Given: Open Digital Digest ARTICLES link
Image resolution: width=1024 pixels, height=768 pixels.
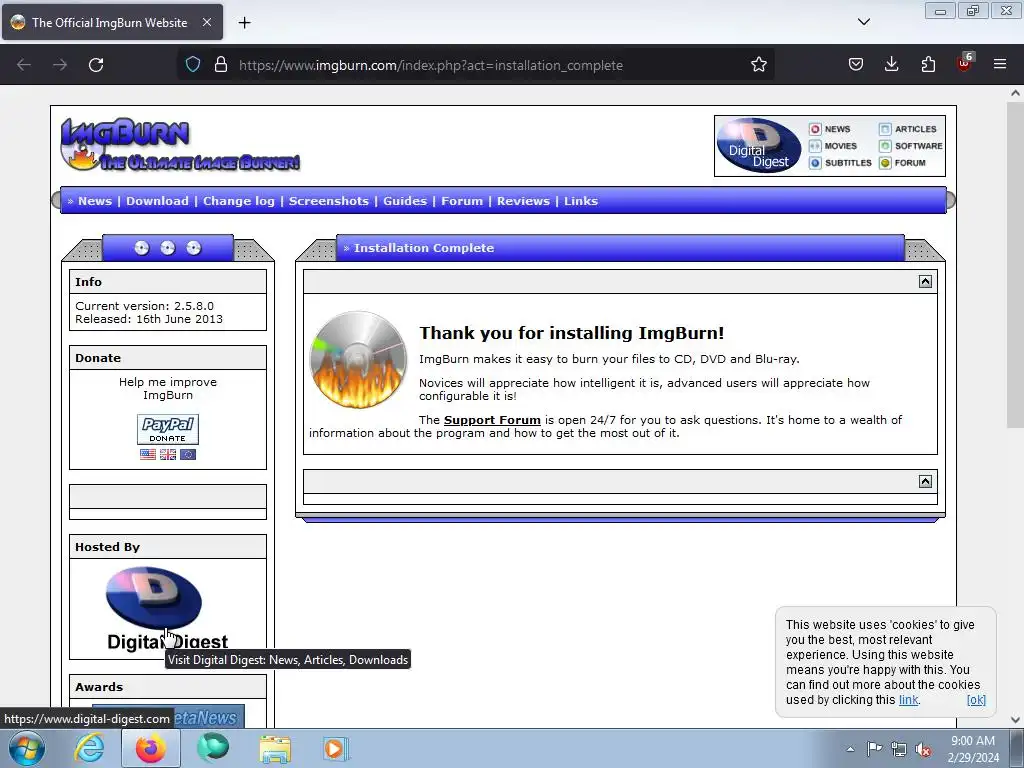Looking at the screenshot, I should coord(908,129).
